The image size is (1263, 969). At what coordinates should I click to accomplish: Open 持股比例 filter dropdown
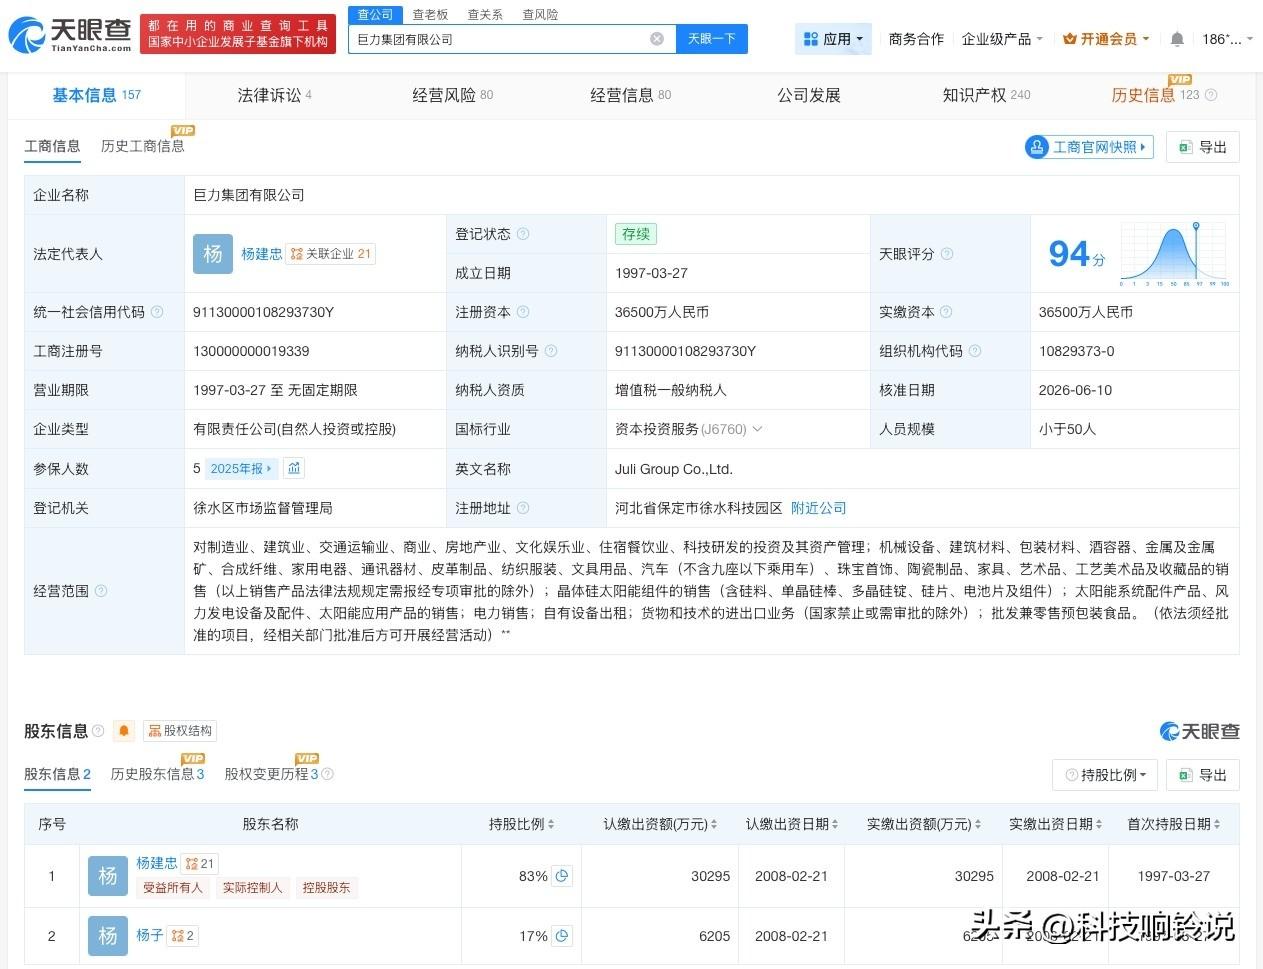1105,775
